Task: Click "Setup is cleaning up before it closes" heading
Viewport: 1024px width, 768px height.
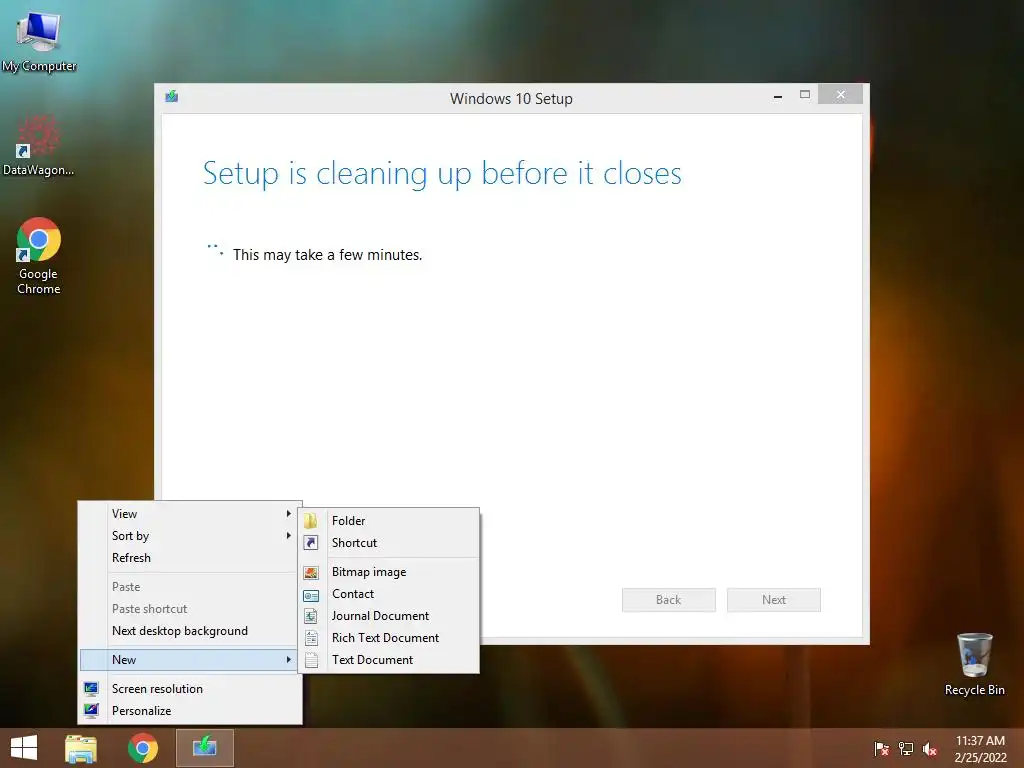Action: (442, 174)
